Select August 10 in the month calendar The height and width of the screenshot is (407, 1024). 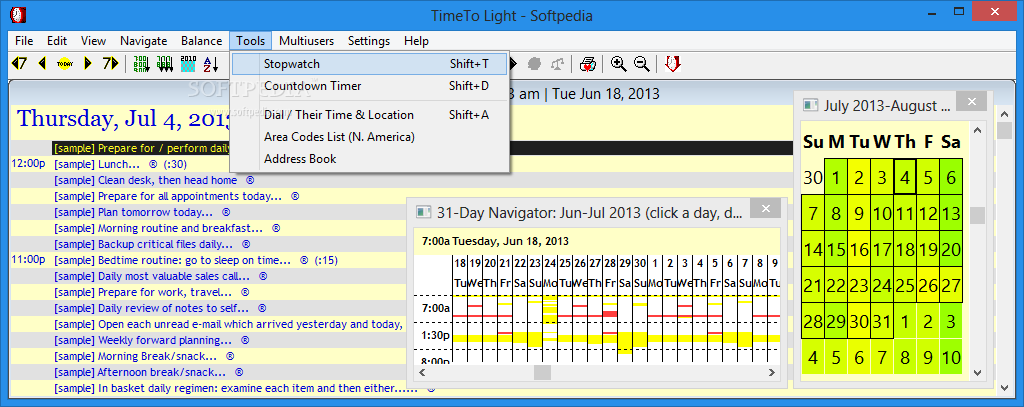click(952, 357)
